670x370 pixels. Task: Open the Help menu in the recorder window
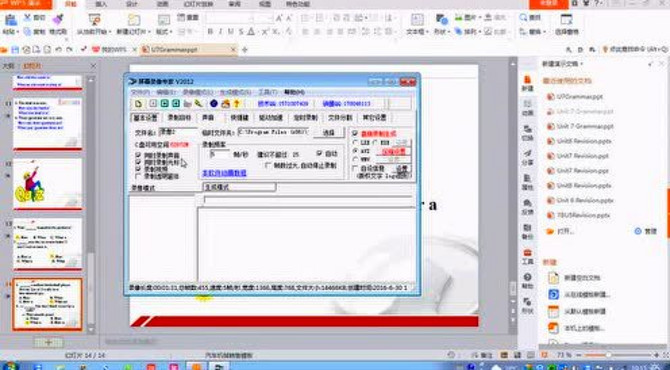click(294, 92)
